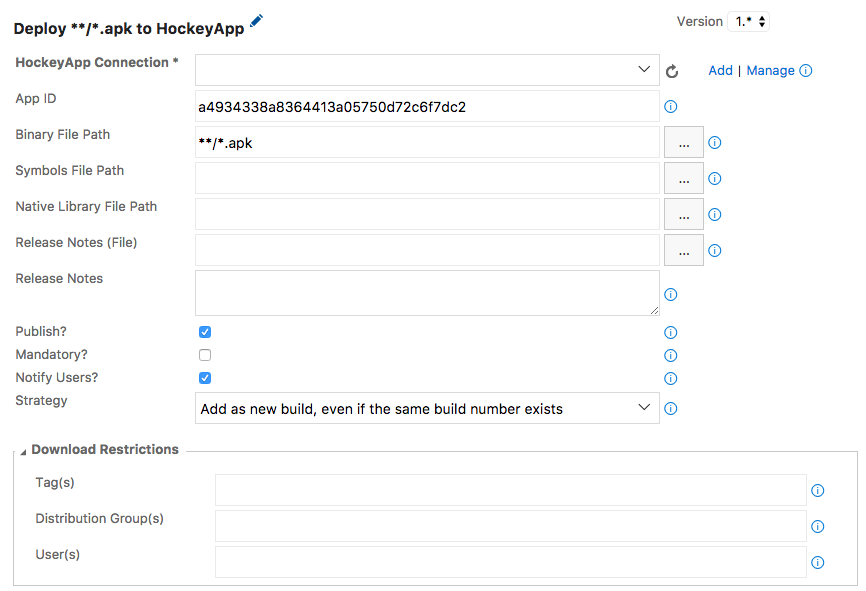Uncheck Notify Users
The image size is (866, 591).
[205, 378]
